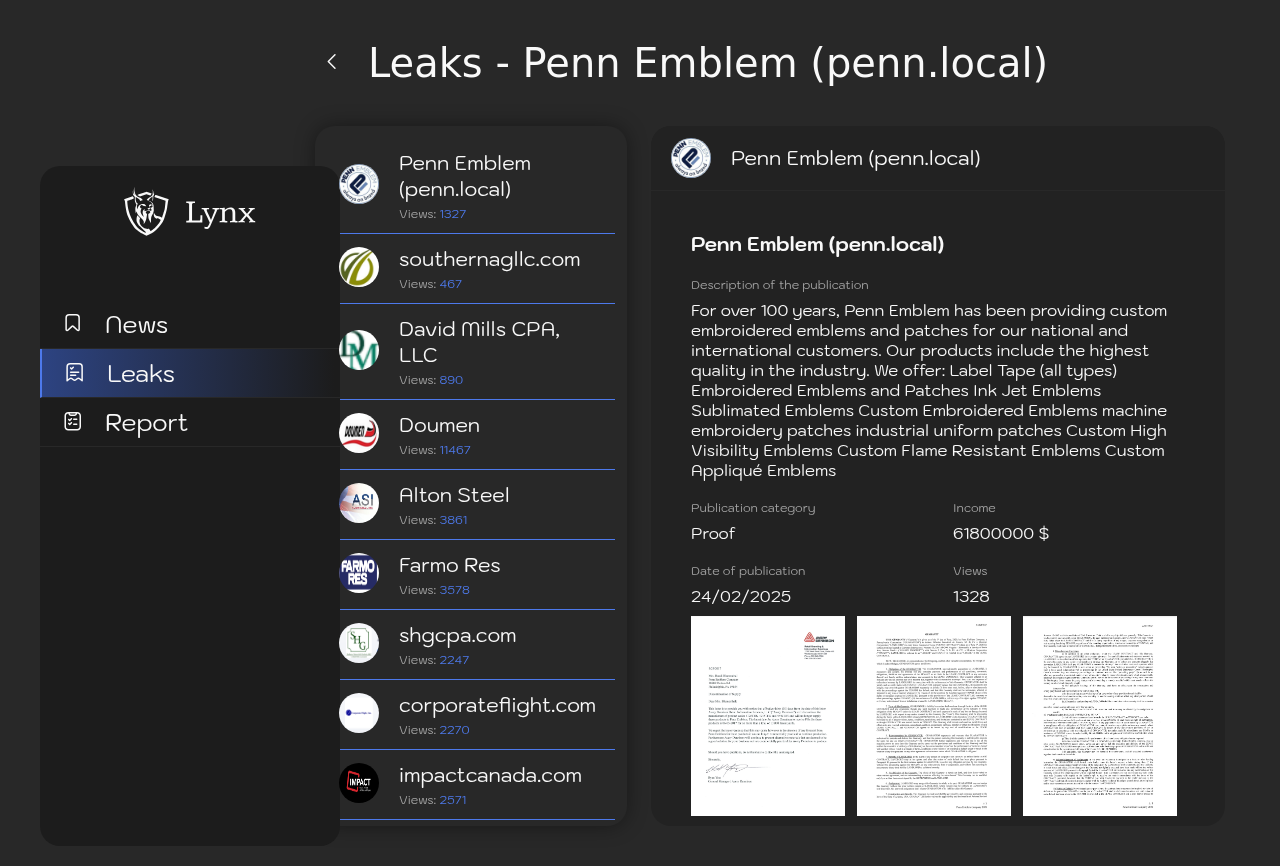The height and width of the screenshot is (866, 1280).
Task: Click the page title Leaks - Penn Emblem
Action: [708, 63]
